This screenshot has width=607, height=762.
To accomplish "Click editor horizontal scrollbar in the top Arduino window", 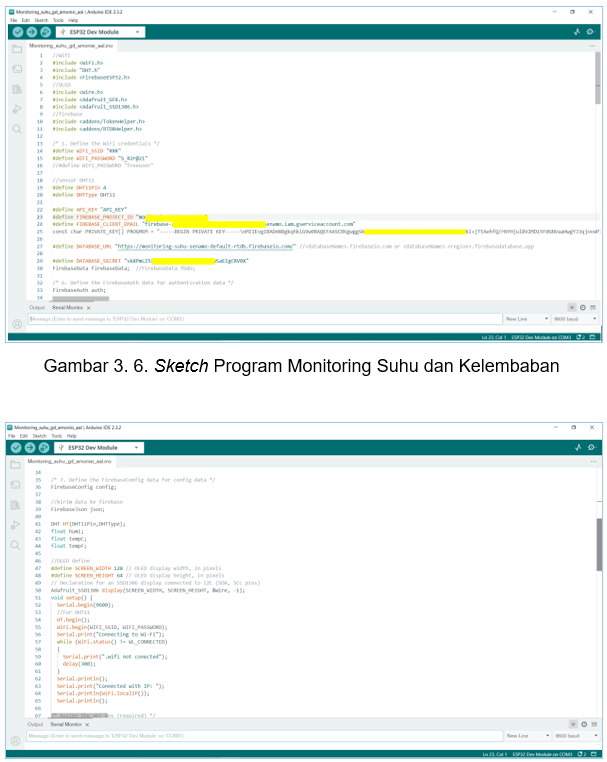I will [81, 298].
